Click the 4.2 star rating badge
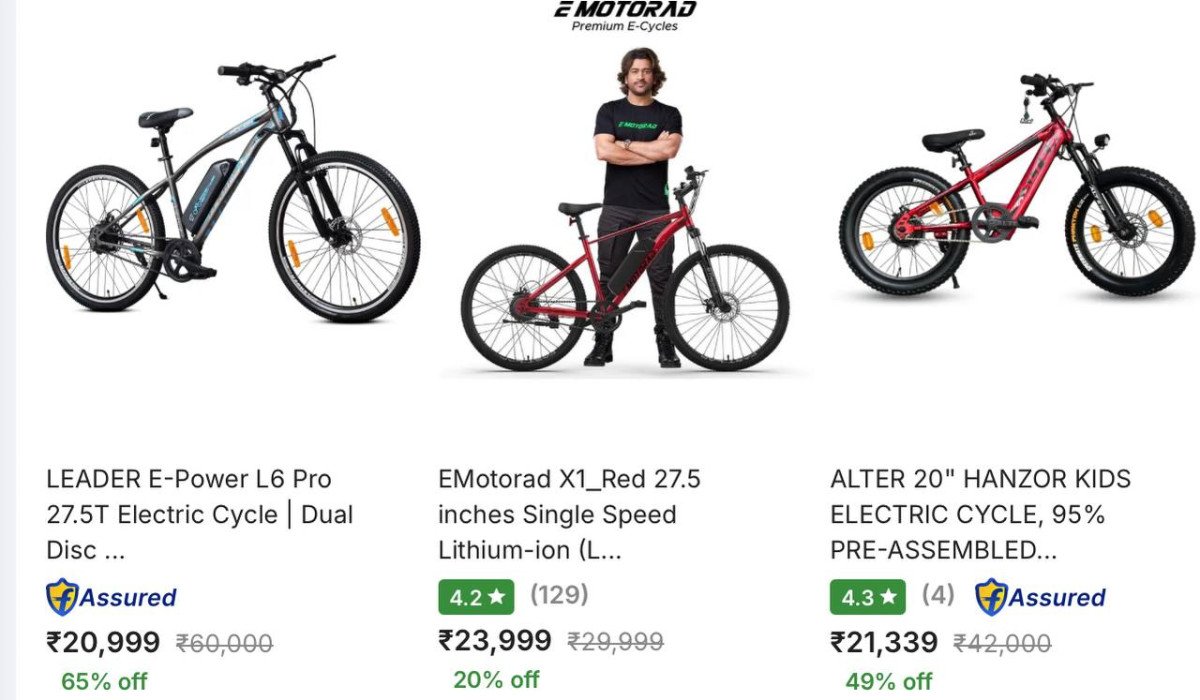1200x700 pixels. 477,598
